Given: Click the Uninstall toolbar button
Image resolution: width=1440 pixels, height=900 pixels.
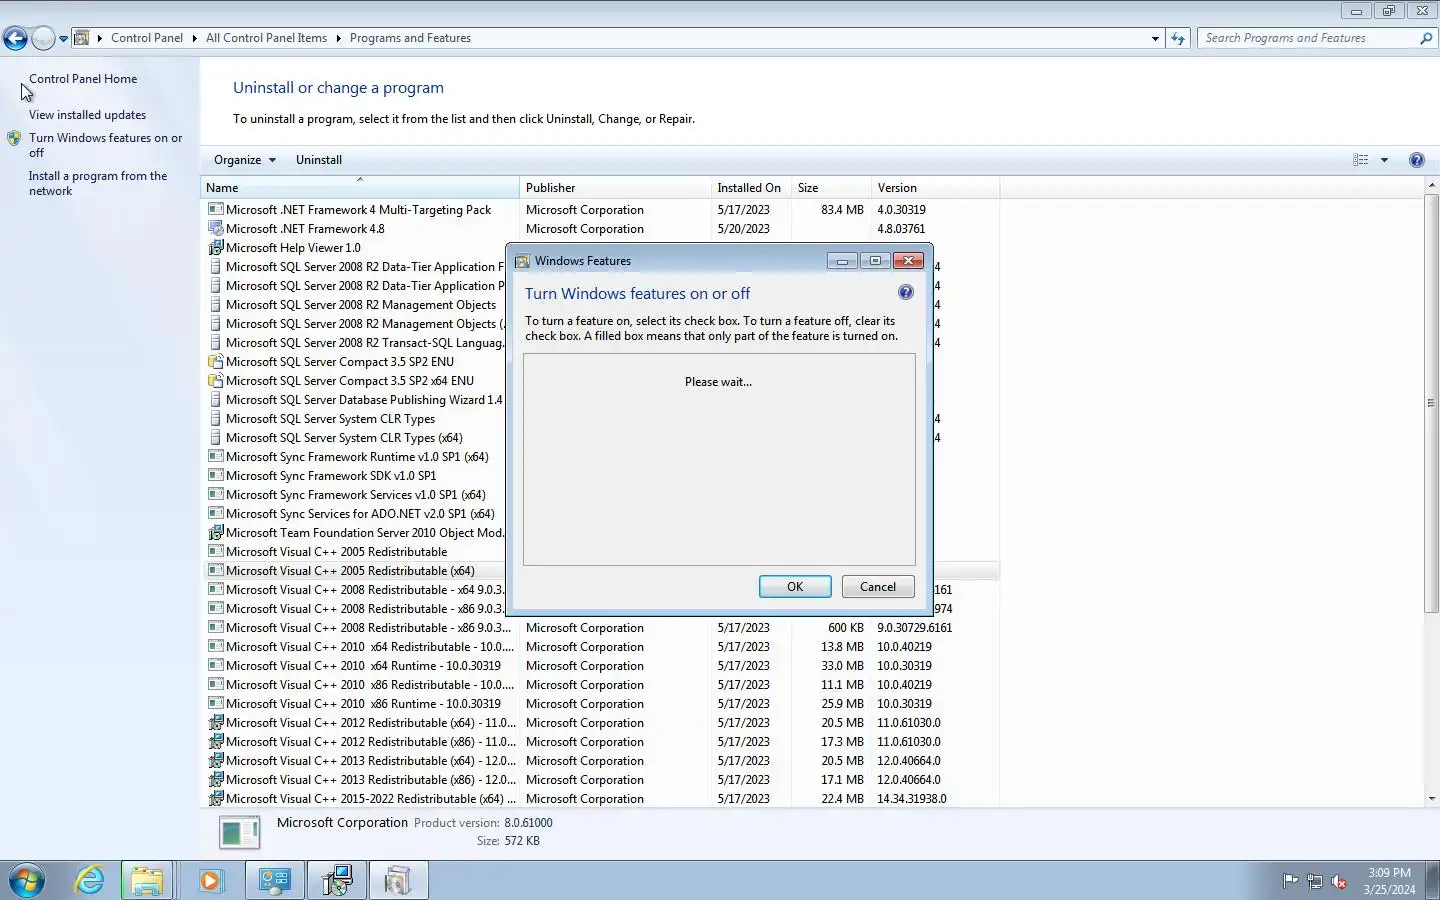Looking at the screenshot, I should (x=319, y=160).
